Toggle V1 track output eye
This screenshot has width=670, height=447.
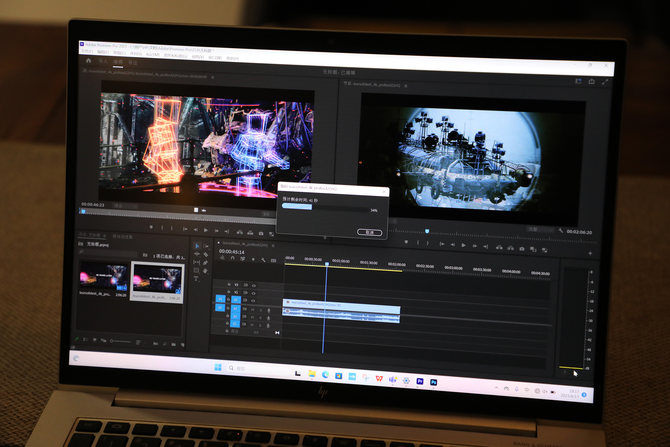[x=253, y=301]
